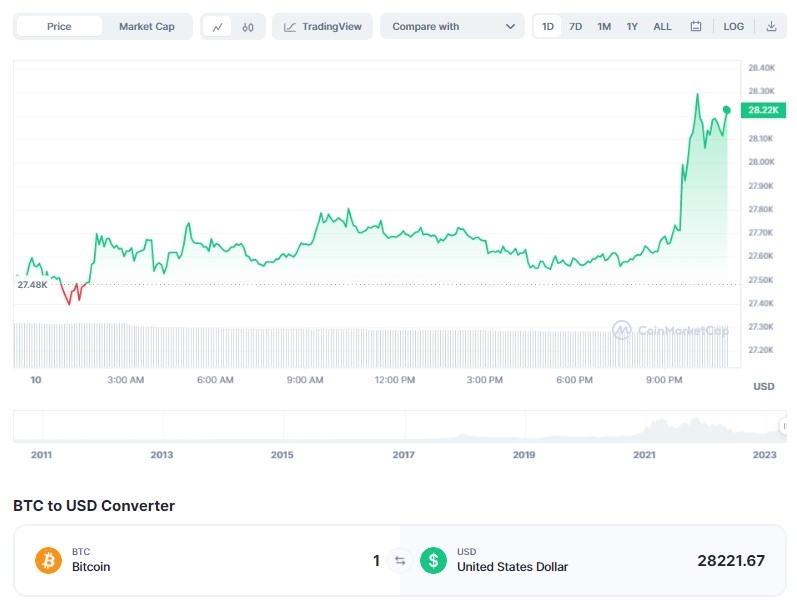Click the green US Dollar icon
This screenshot has height=606, width=797.
tap(433, 560)
